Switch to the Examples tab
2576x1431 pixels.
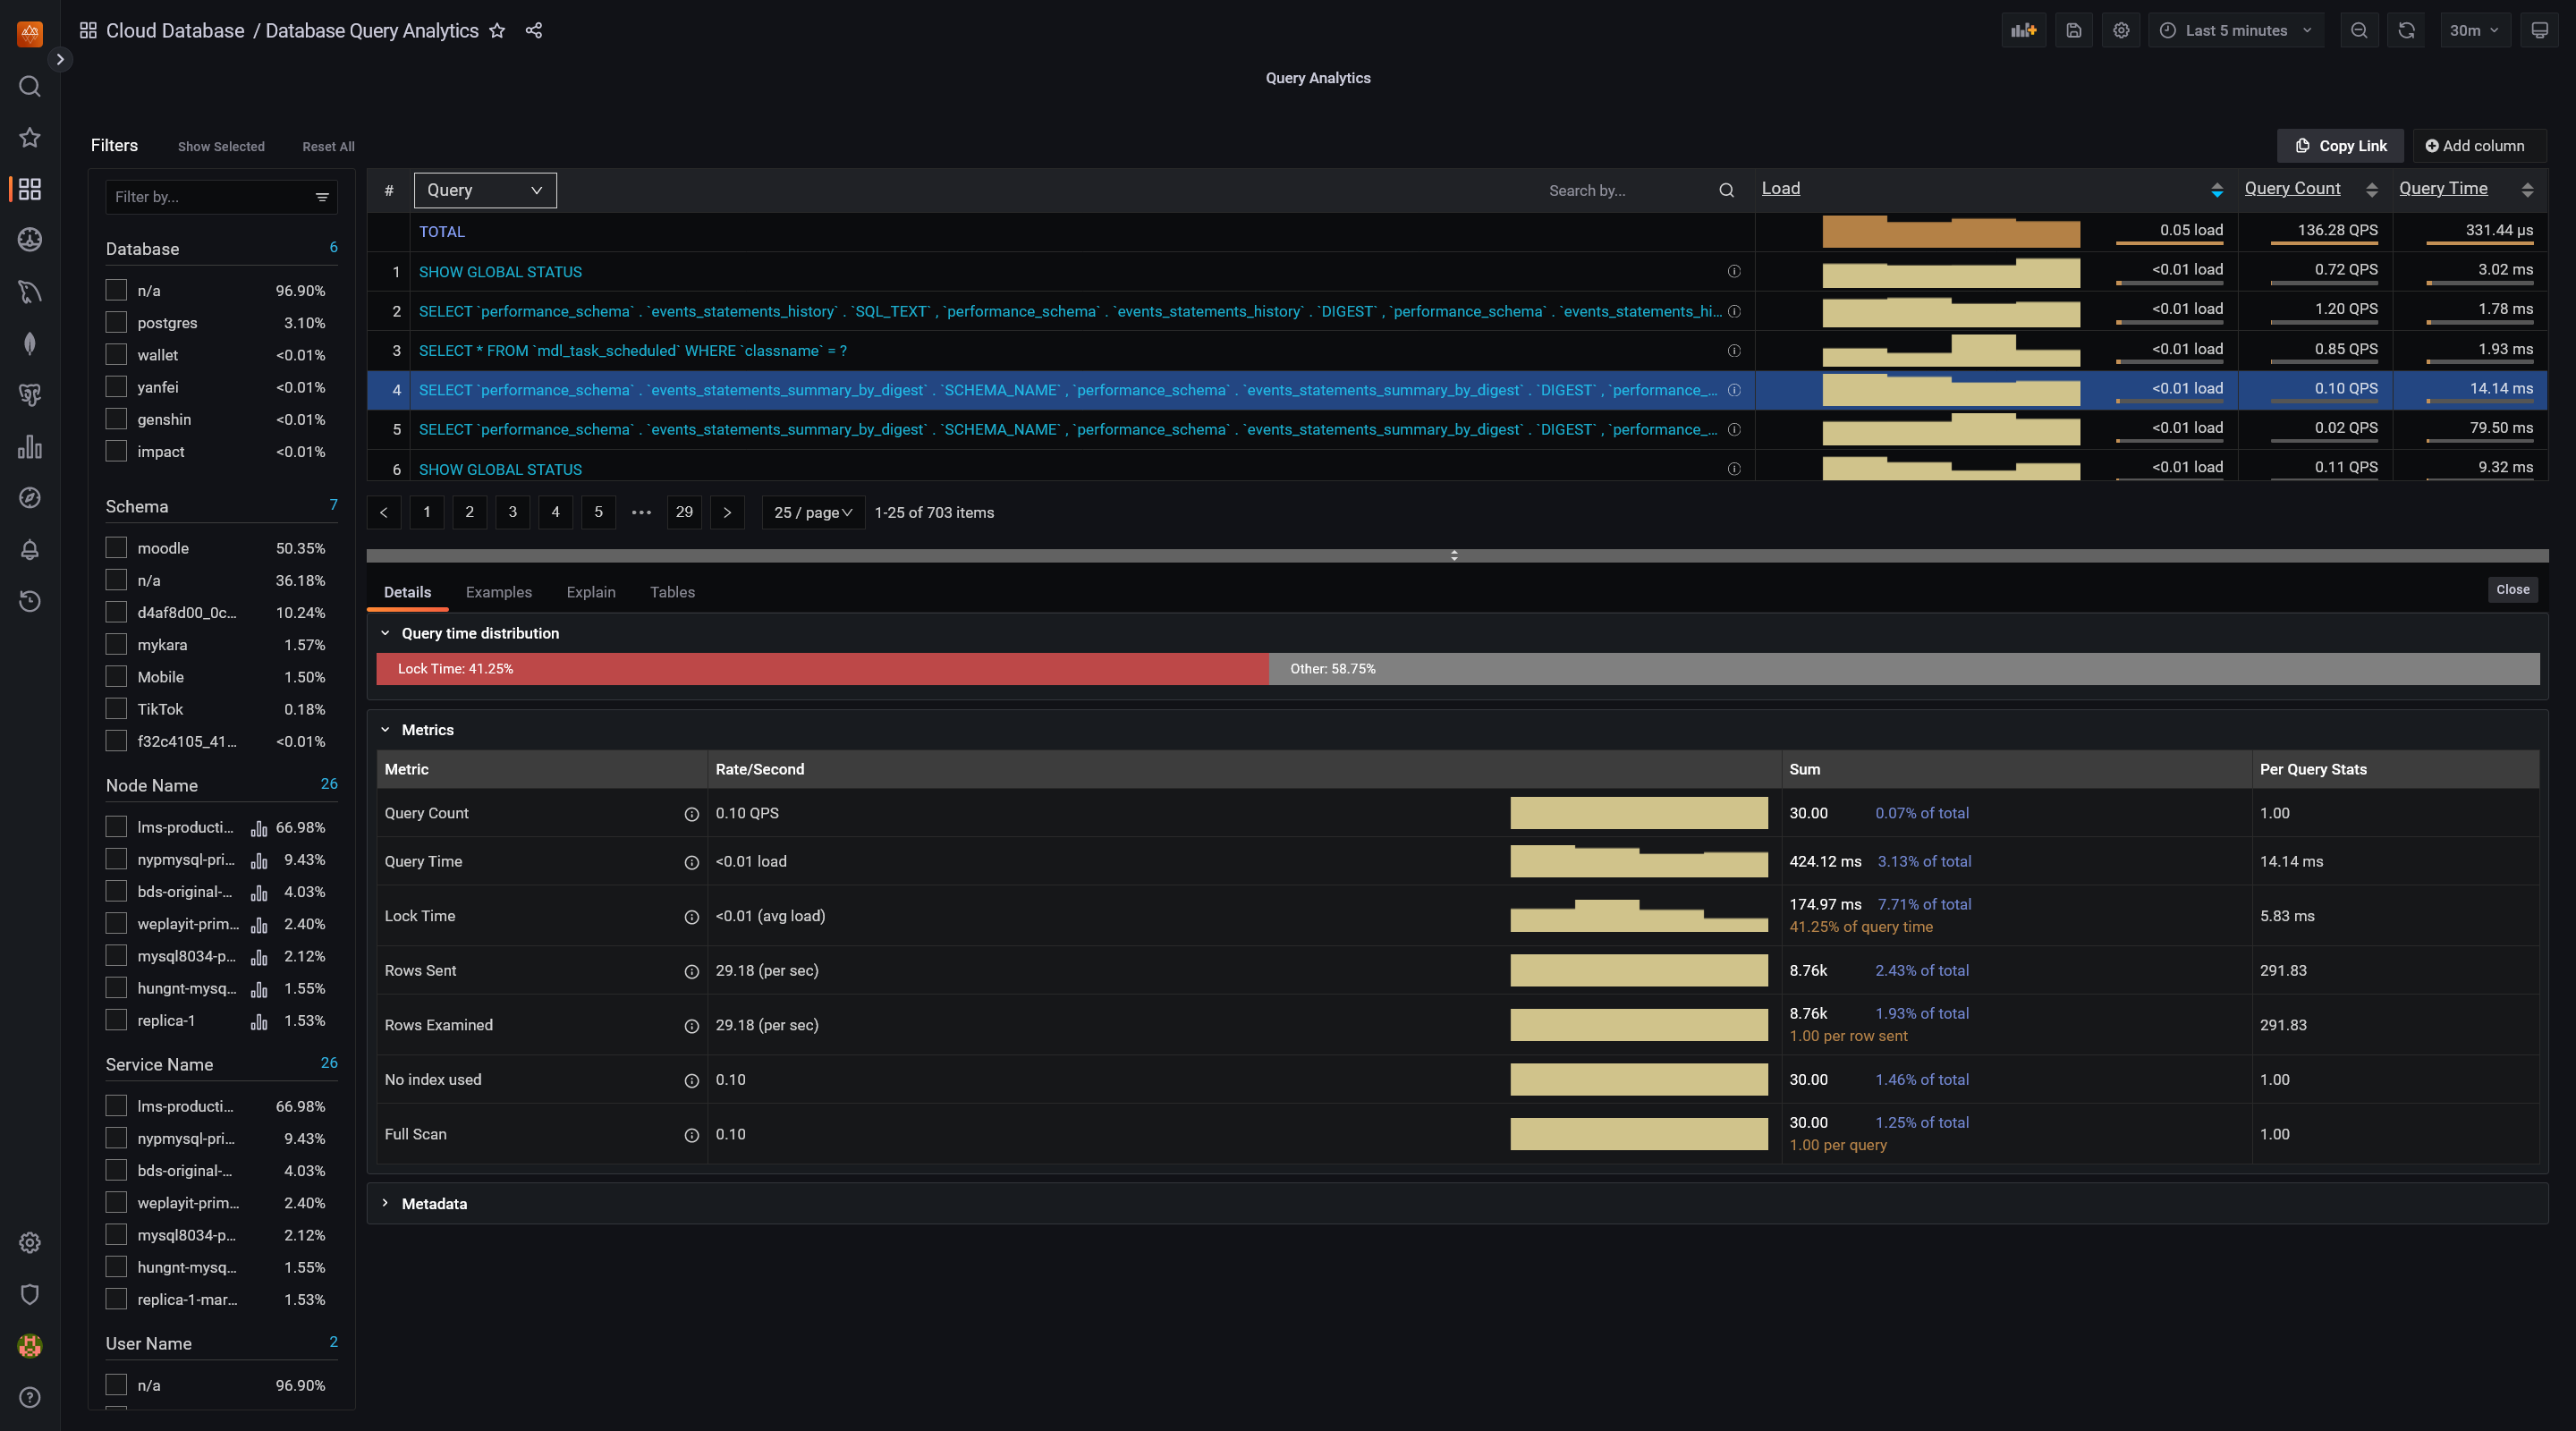pos(498,592)
